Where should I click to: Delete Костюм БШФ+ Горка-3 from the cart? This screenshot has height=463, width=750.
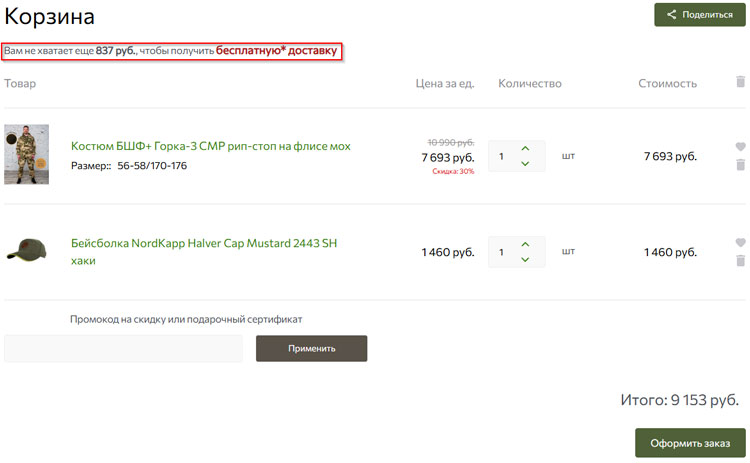[740, 165]
